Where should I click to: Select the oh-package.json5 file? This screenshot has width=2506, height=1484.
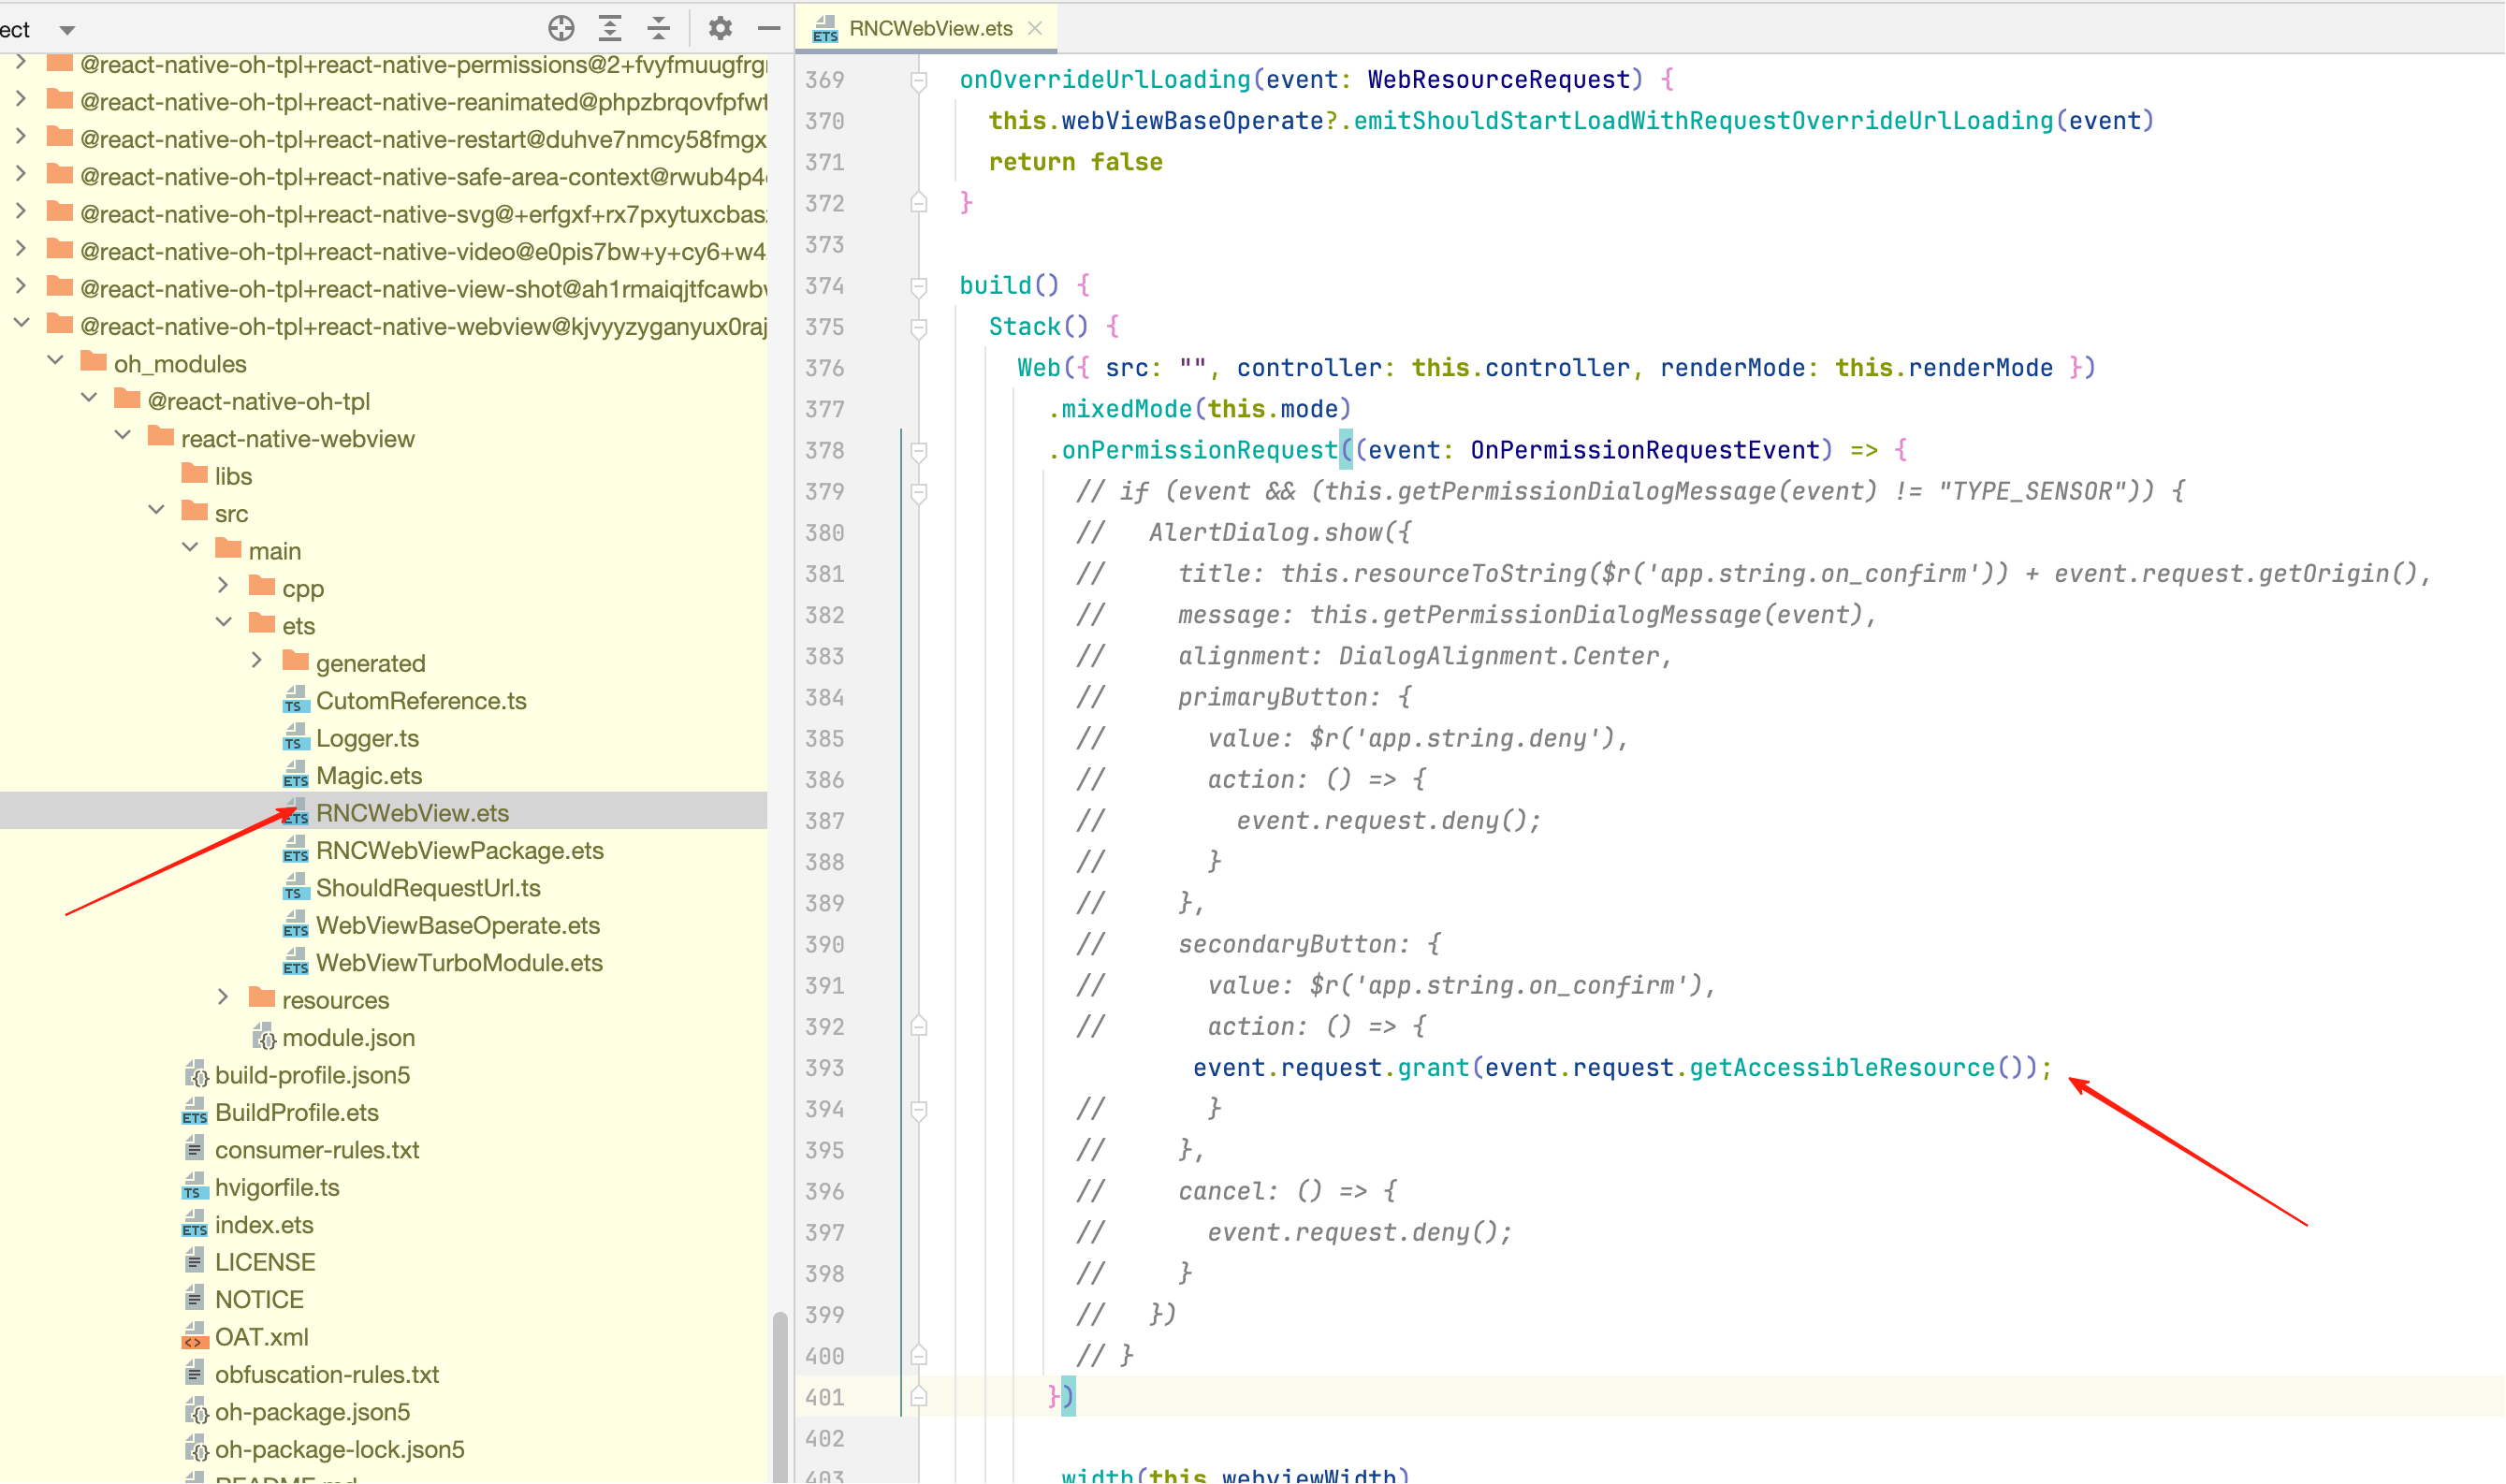point(312,1411)
